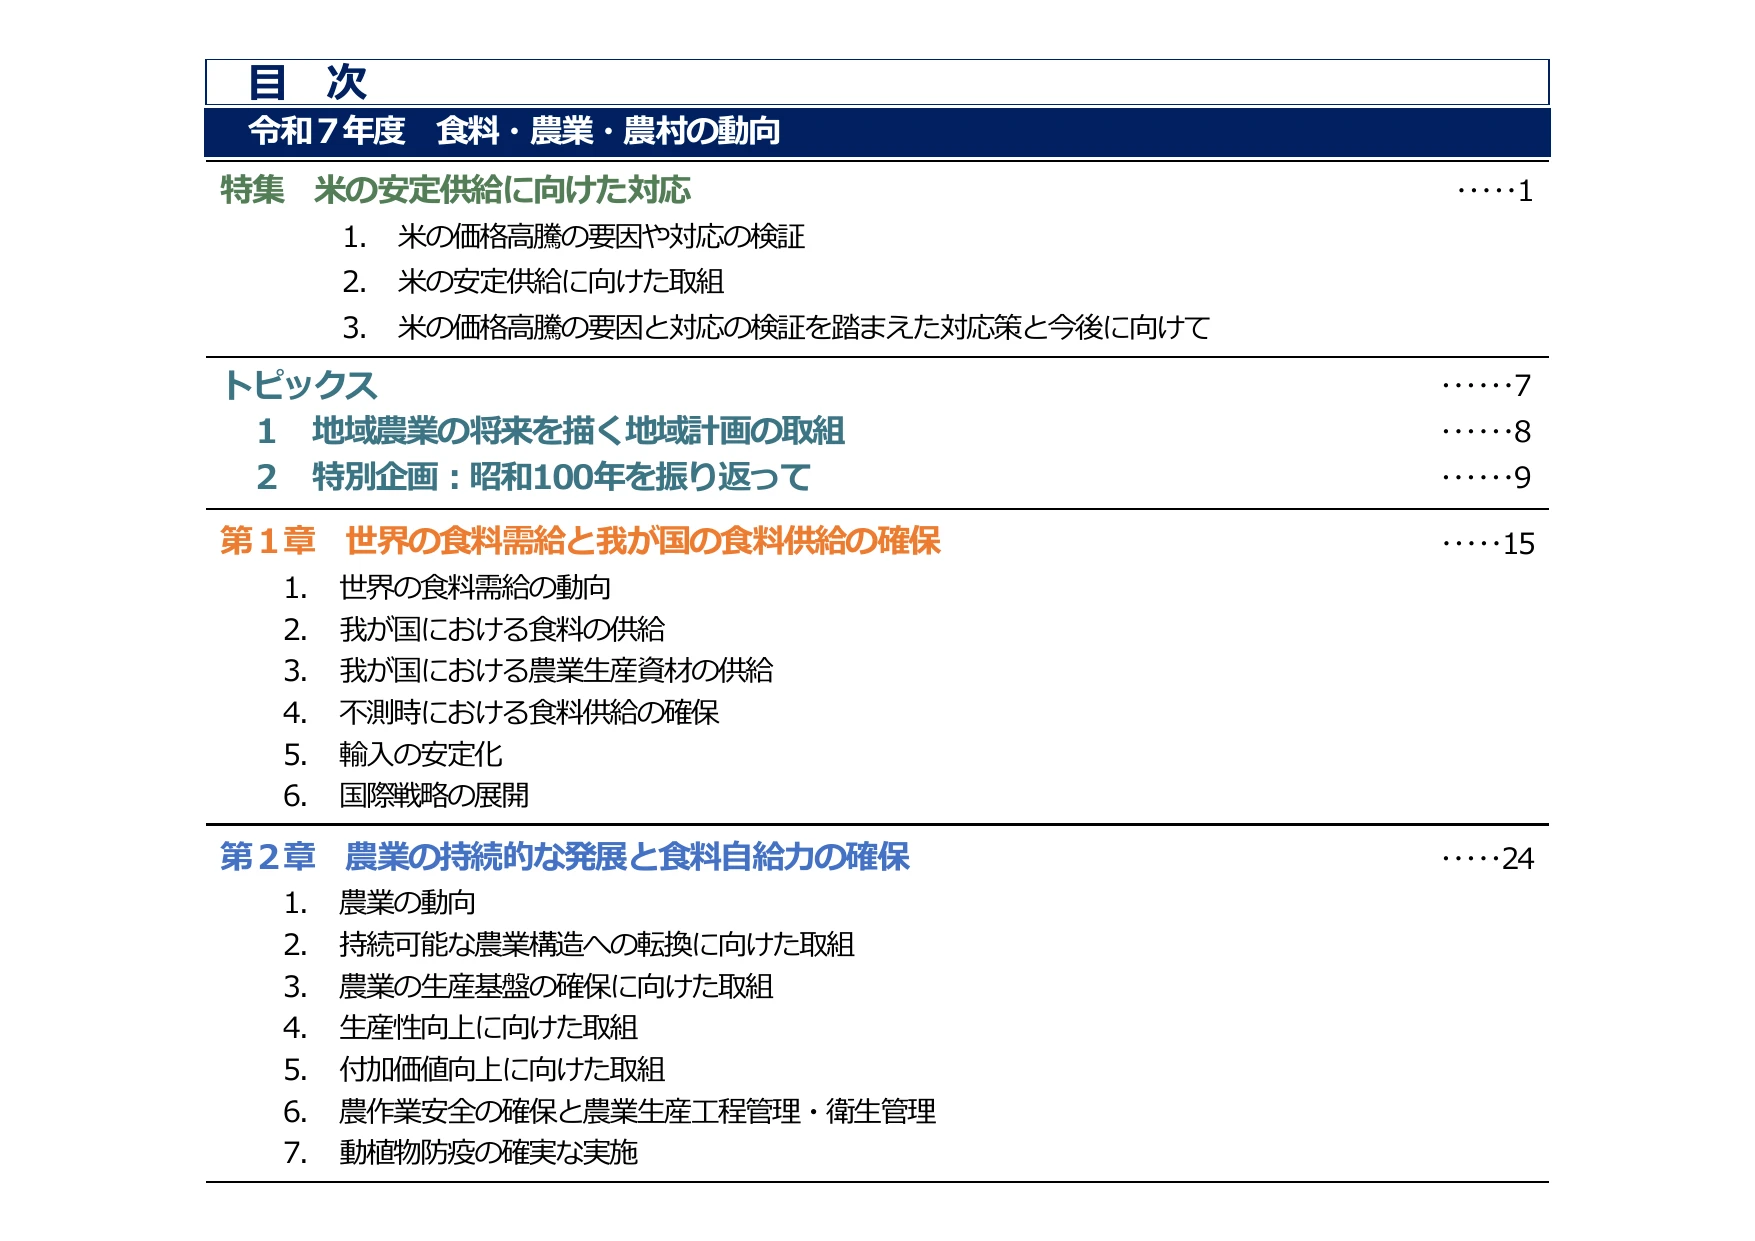Select item 不測時における食料供給の確保
The image size is (1755, 1241).
[529, 713]
